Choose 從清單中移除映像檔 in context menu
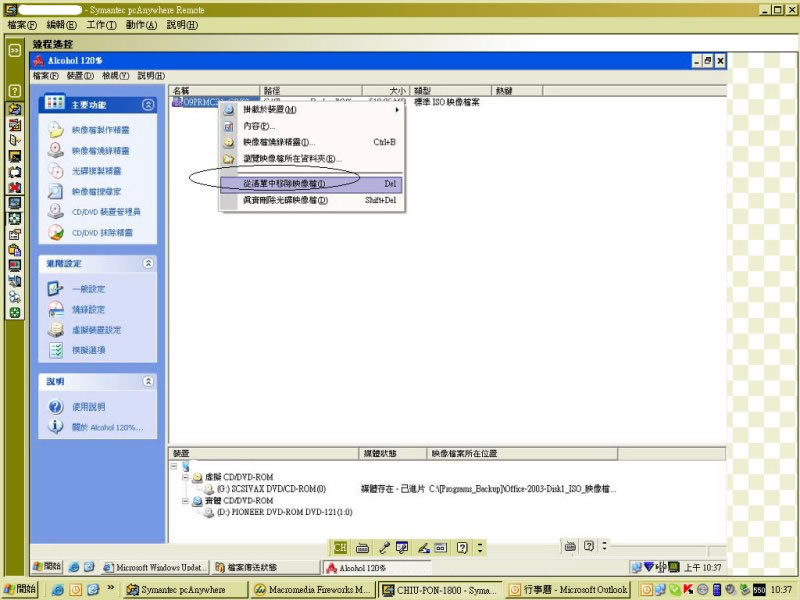This screenshot has width=800, height=600. coord(311,184)
